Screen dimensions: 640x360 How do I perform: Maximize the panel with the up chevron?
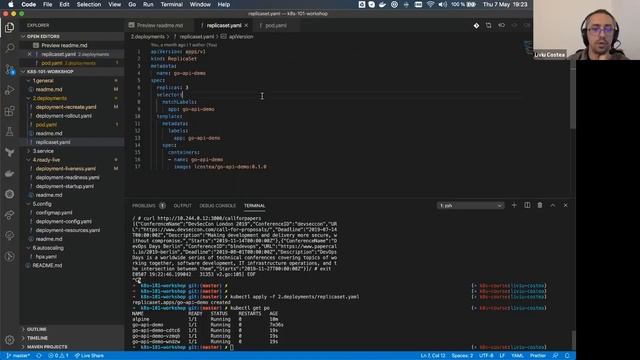(553, 205)
